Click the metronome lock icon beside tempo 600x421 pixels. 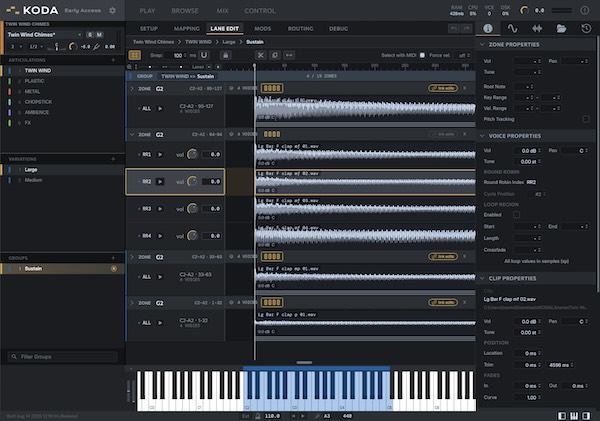click(x=258, y=416)
